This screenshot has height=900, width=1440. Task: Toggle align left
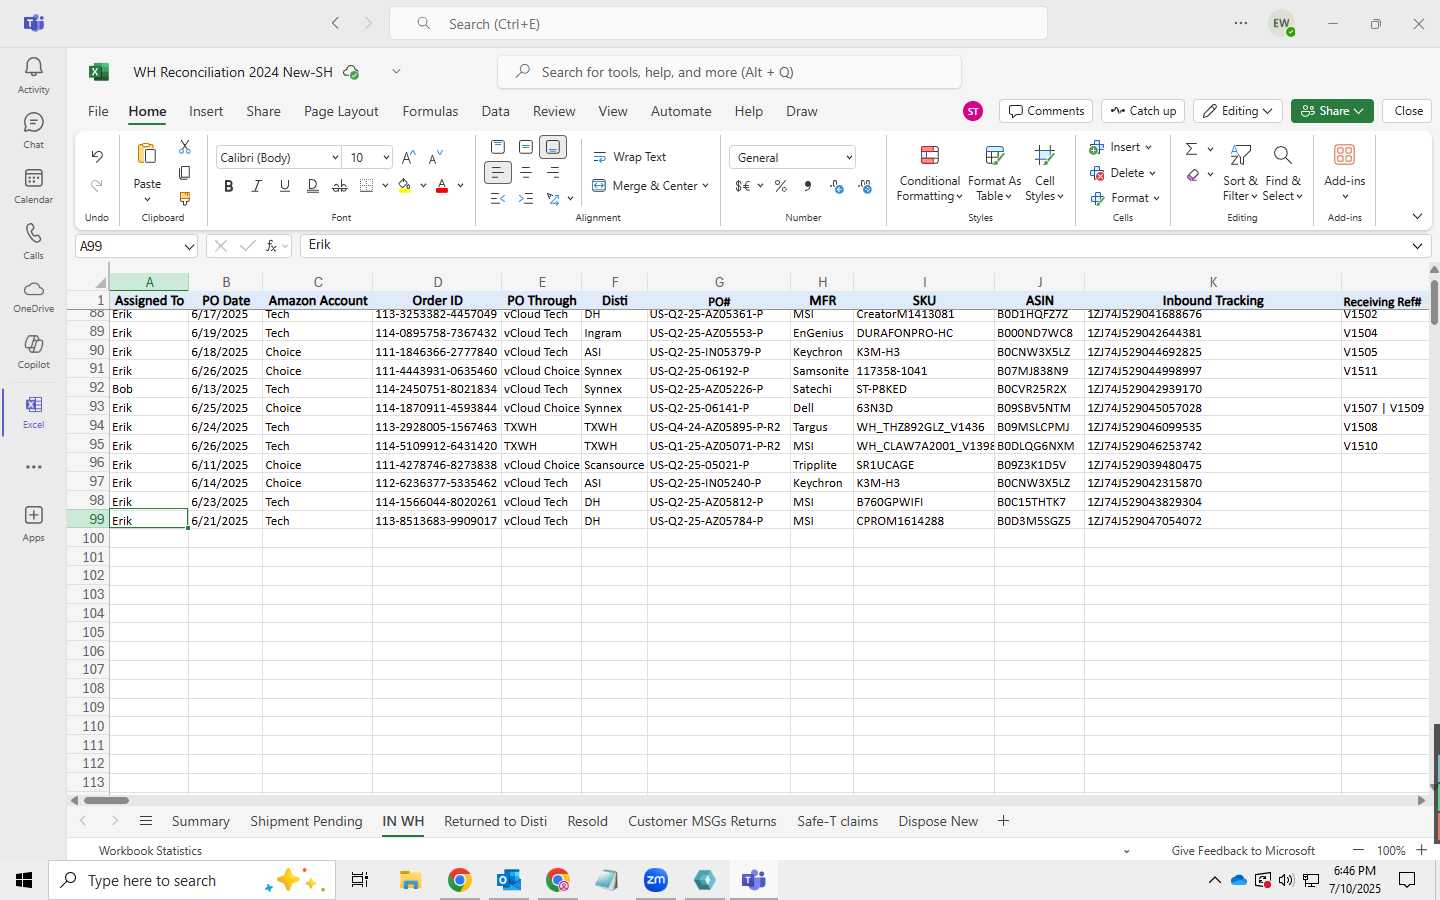(498, 173)
